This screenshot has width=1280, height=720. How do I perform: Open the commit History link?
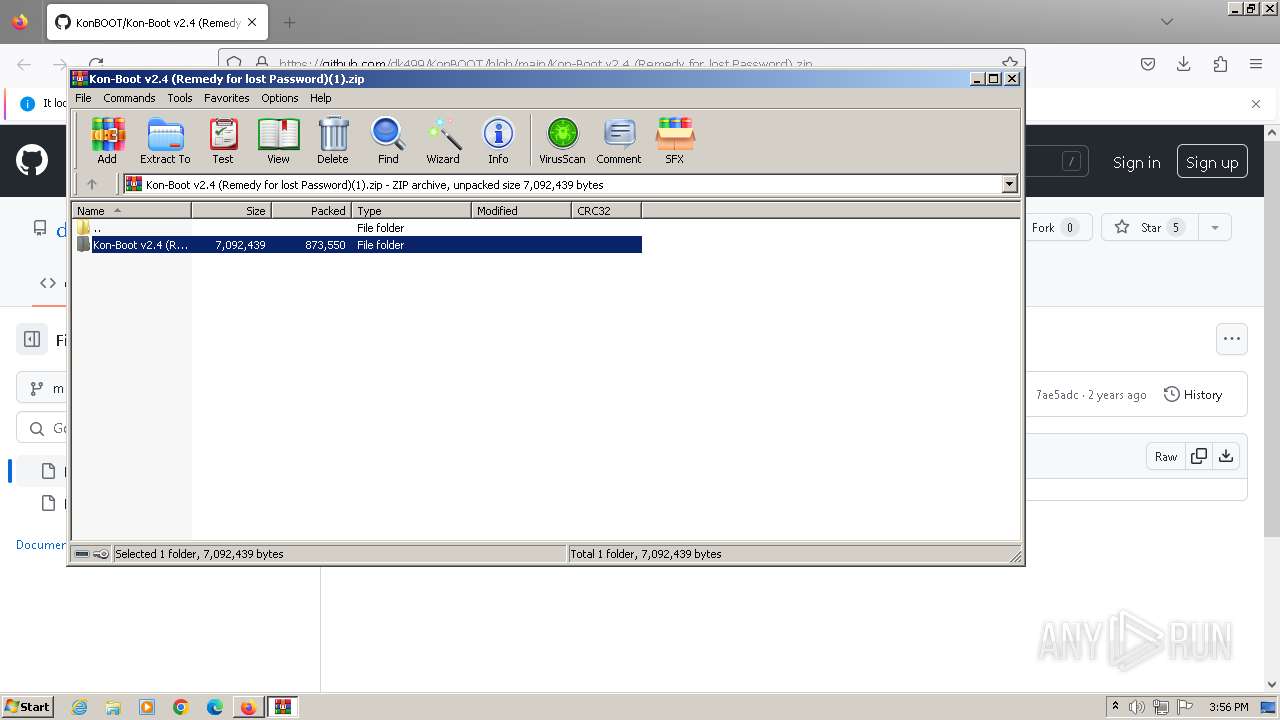tap(1193, 395)
